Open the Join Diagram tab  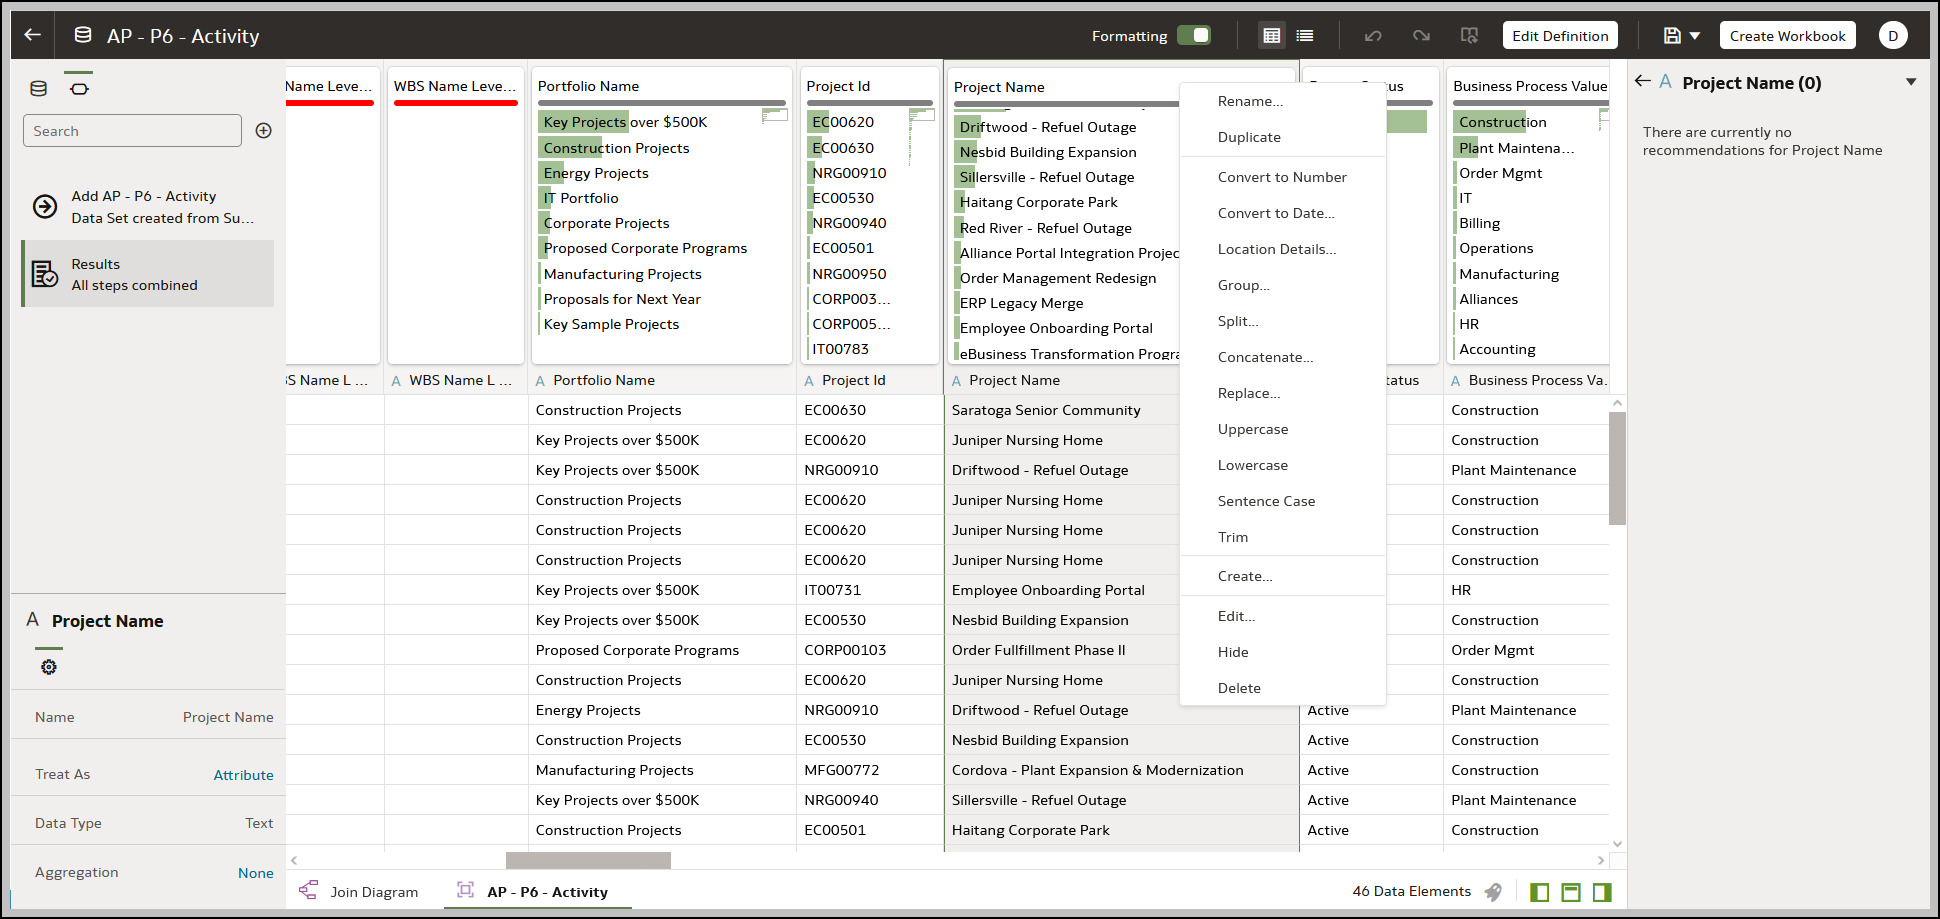[x=359, y=891]
